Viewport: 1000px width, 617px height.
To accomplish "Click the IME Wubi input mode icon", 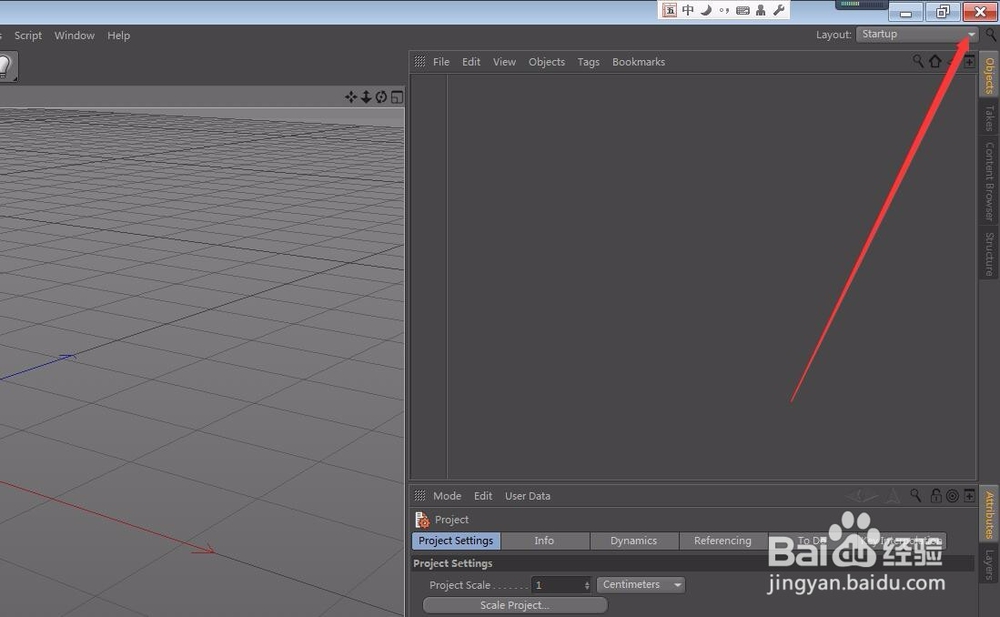I will coord(669,10).
